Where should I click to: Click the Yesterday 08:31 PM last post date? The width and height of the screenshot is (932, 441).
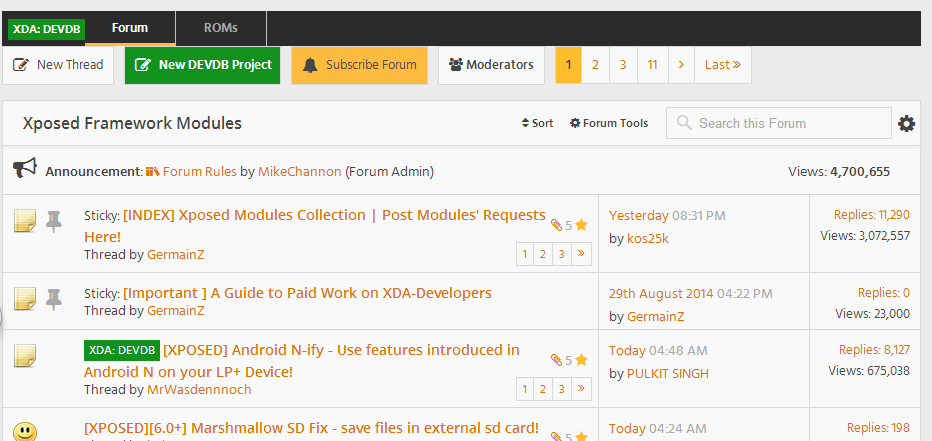[x=667, y=215]
